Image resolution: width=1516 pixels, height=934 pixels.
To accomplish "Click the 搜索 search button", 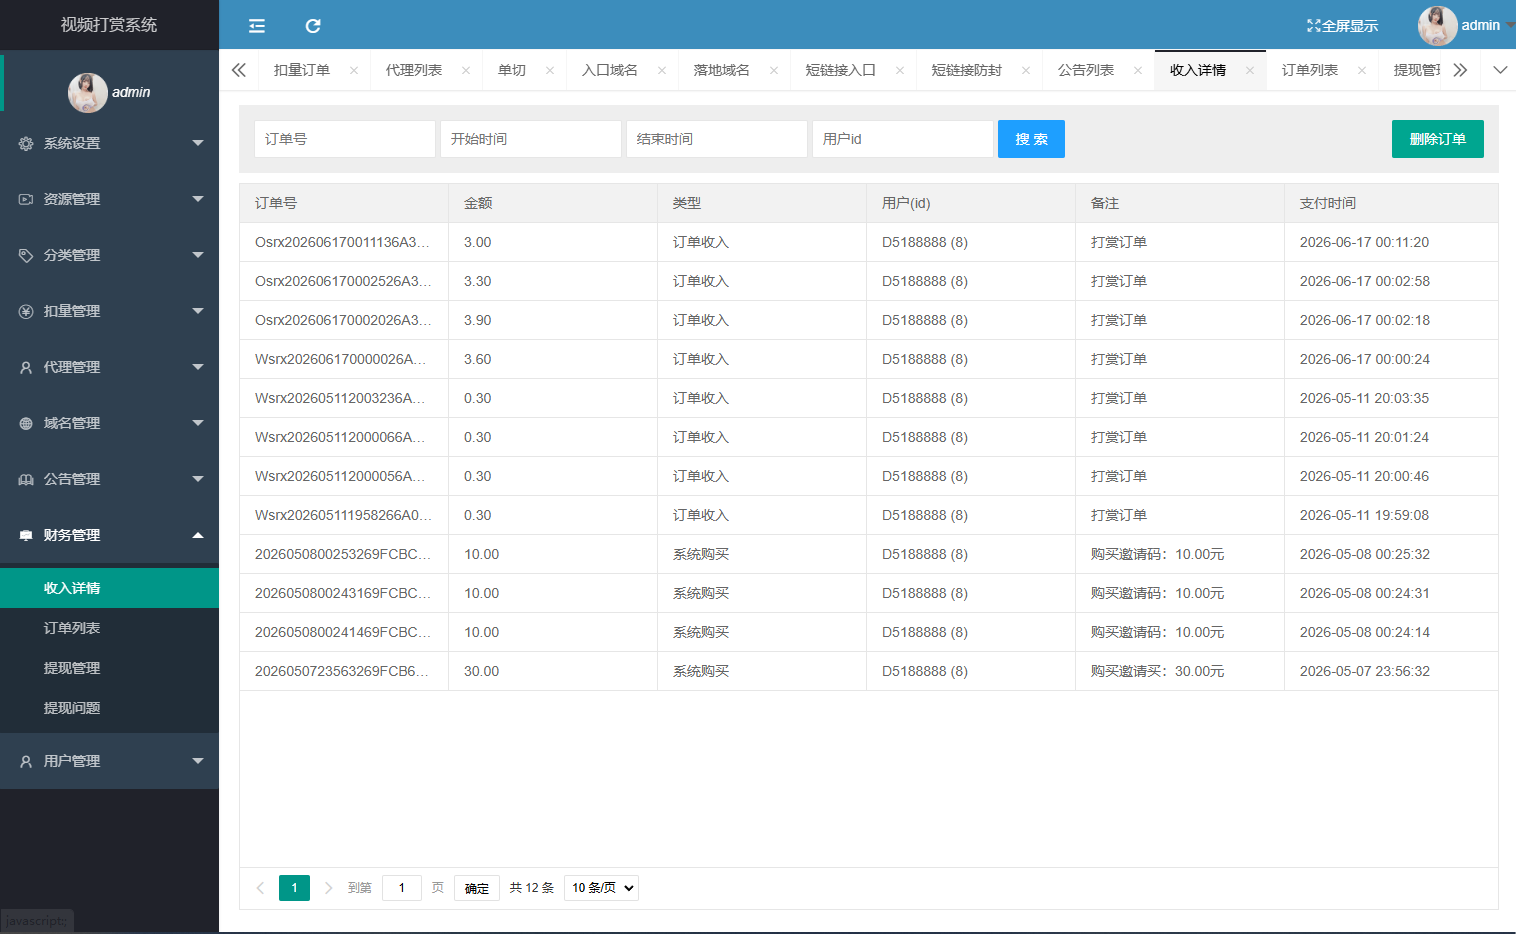I will point(1031,139).
